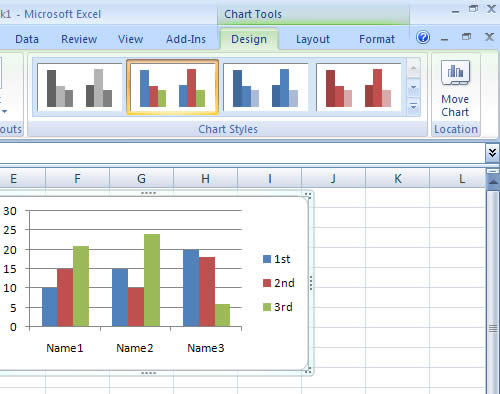
Task: Click the 3rd legend entry
Action: 278,307
